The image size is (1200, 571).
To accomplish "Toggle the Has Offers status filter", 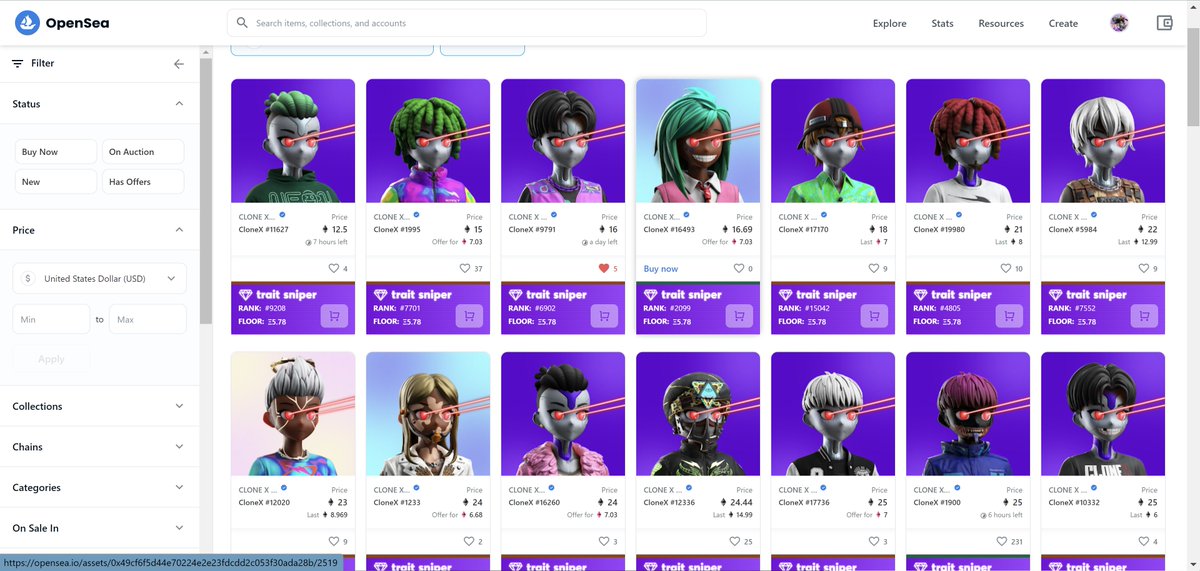I will [x=143, y=182].
